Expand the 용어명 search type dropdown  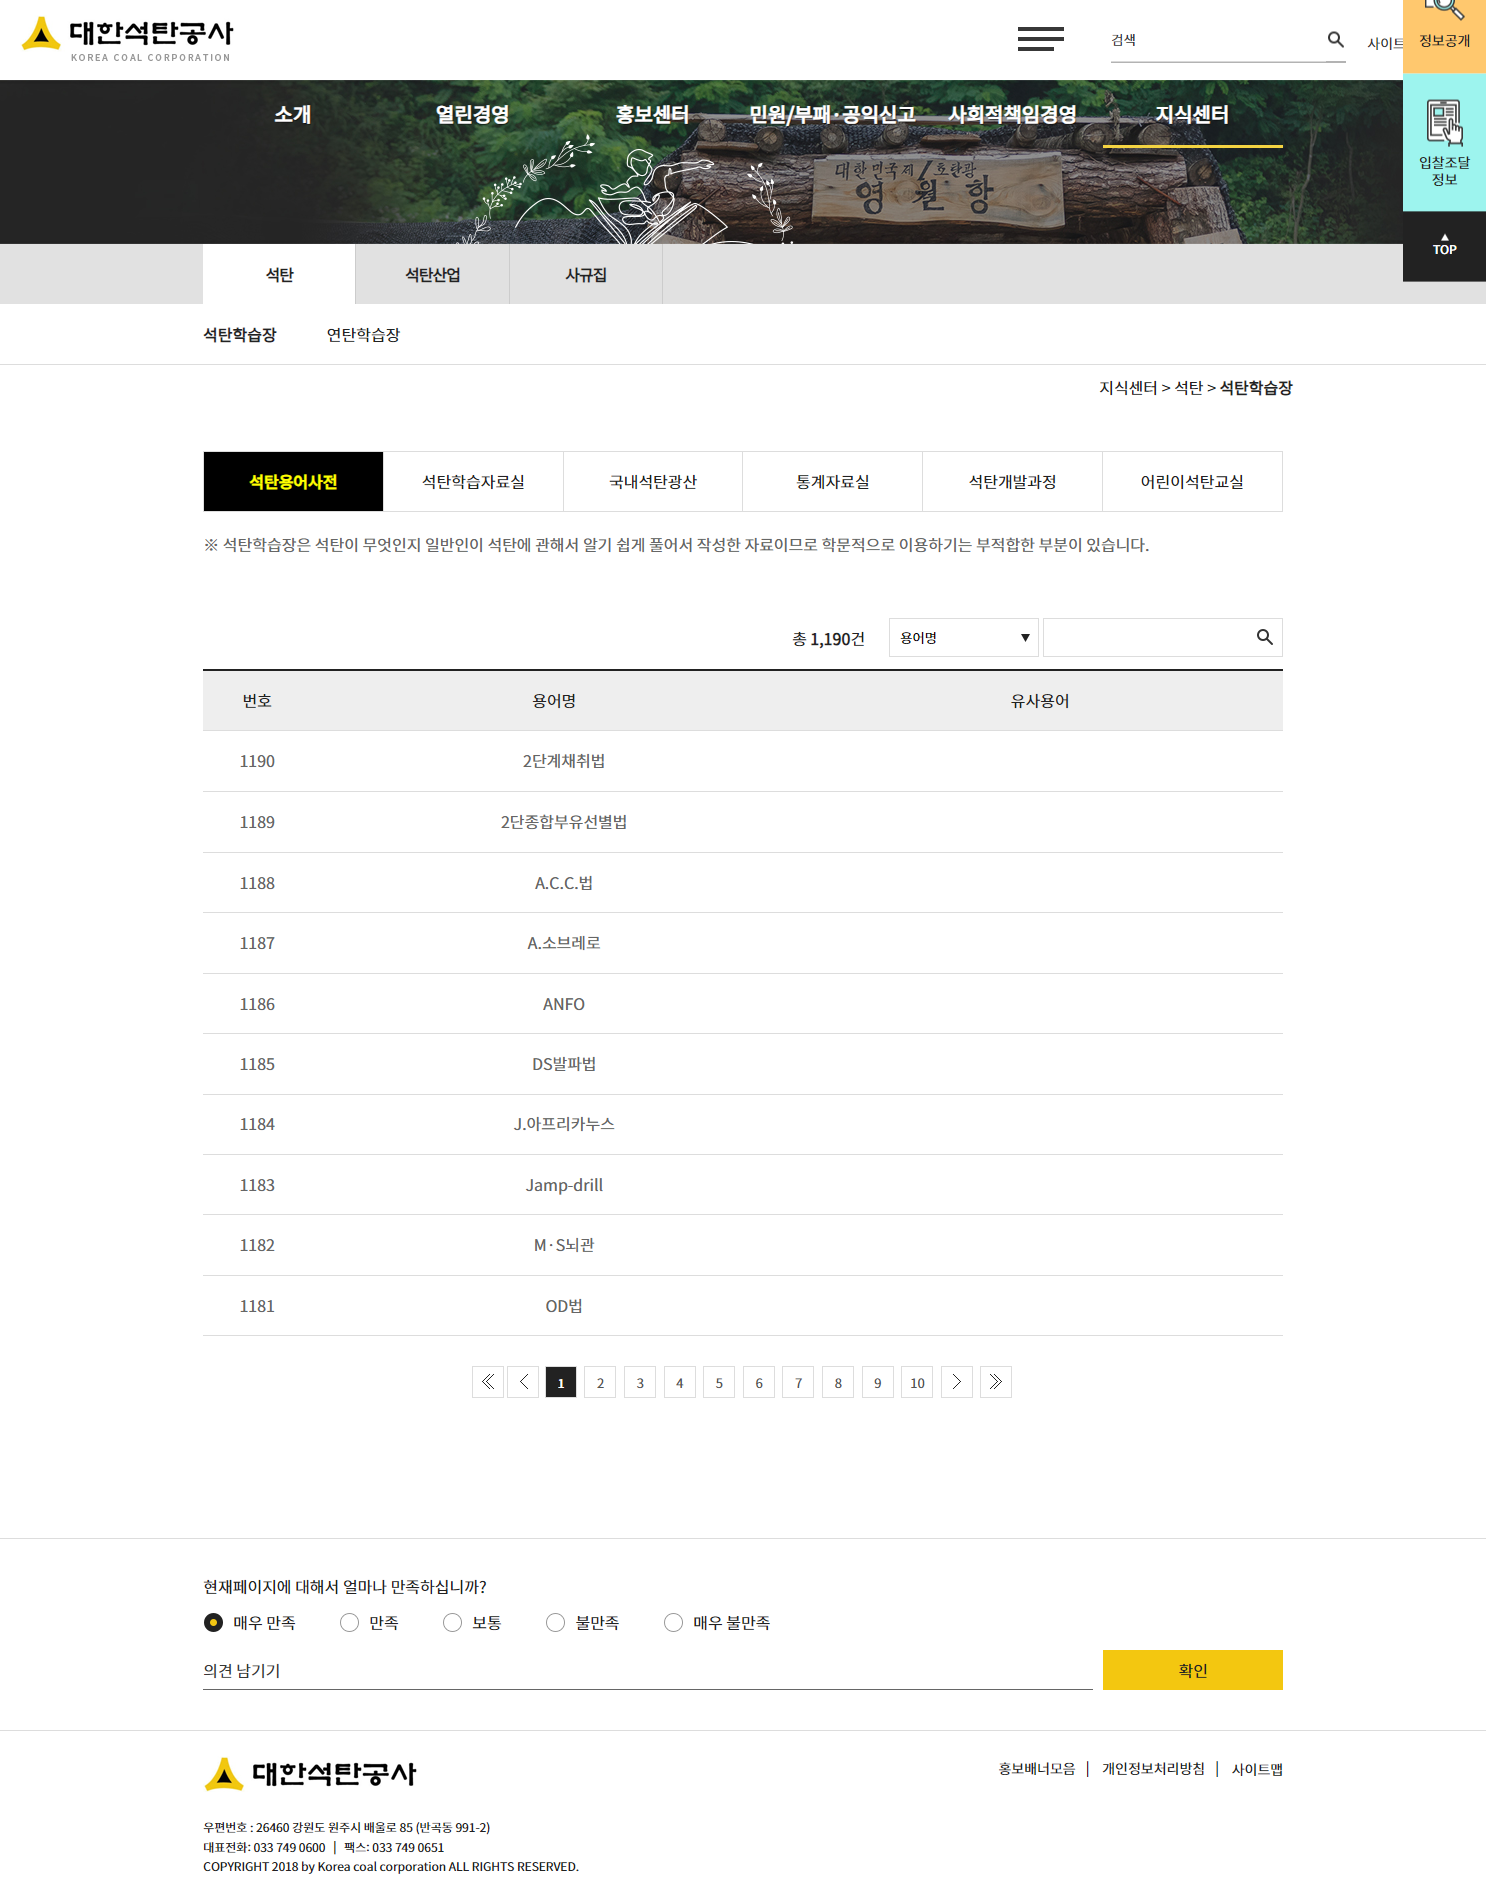tap(964, 638)
